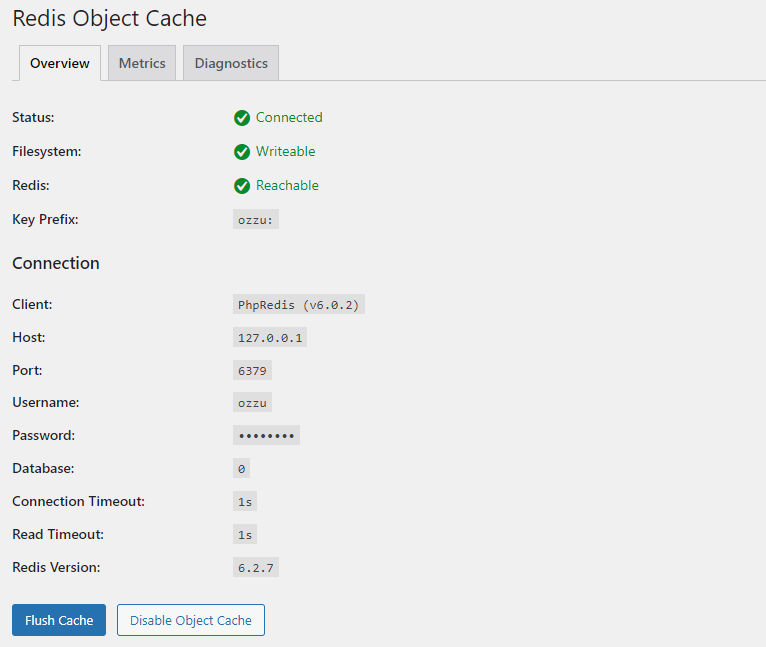
Task: Click the 'Connection Timeout:' label
Action: [79, 501]
